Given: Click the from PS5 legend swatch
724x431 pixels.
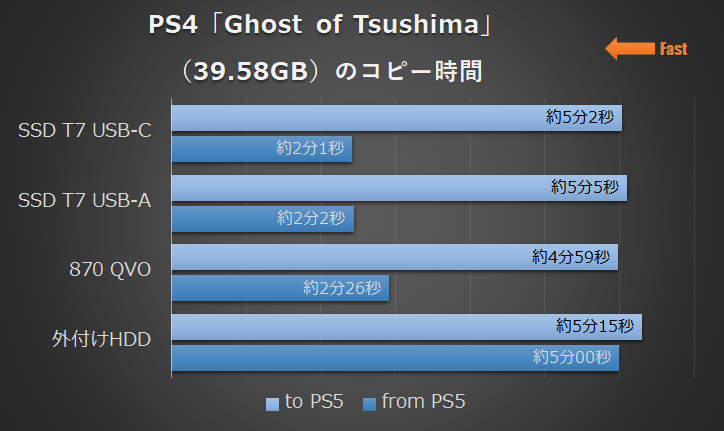Looking at the screenshot, I should 369,404.
